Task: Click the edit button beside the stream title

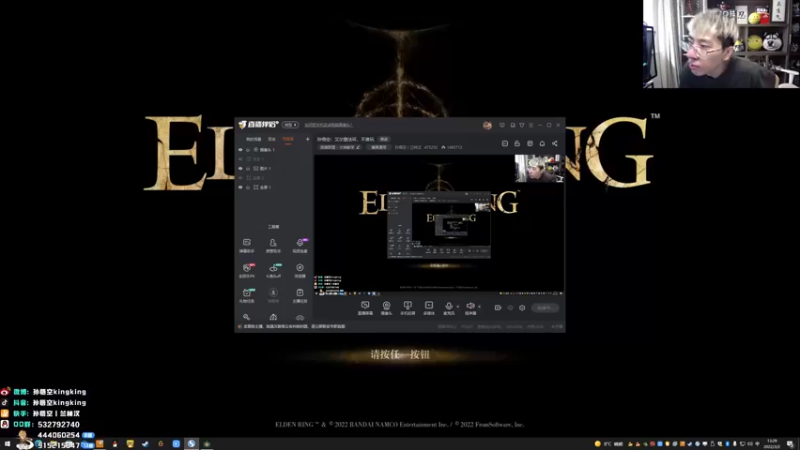Action: coord(384,139)
